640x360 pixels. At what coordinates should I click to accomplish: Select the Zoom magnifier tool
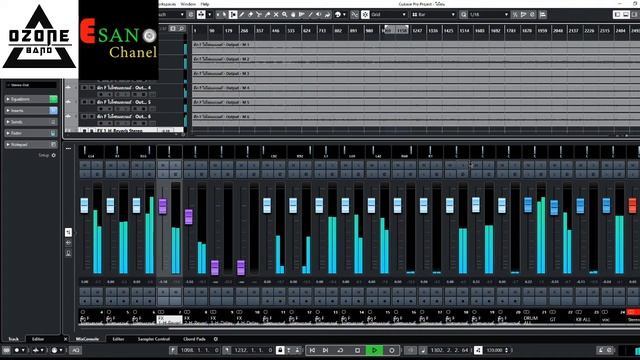(284, 14)
